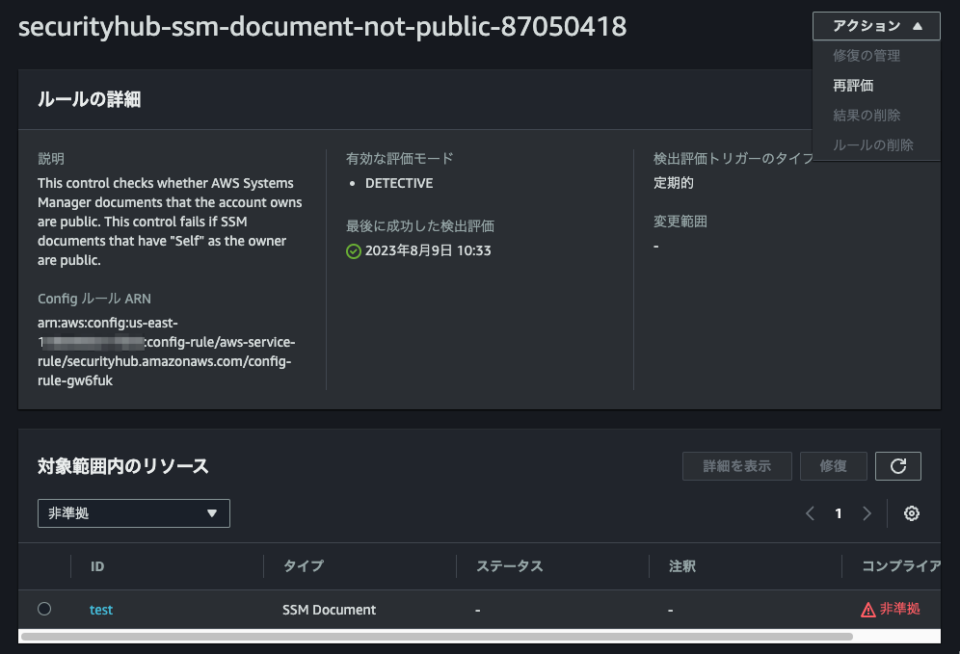Click page number 1 in pagination
This screenshot has height=654, width=960.
click(838, 513)
